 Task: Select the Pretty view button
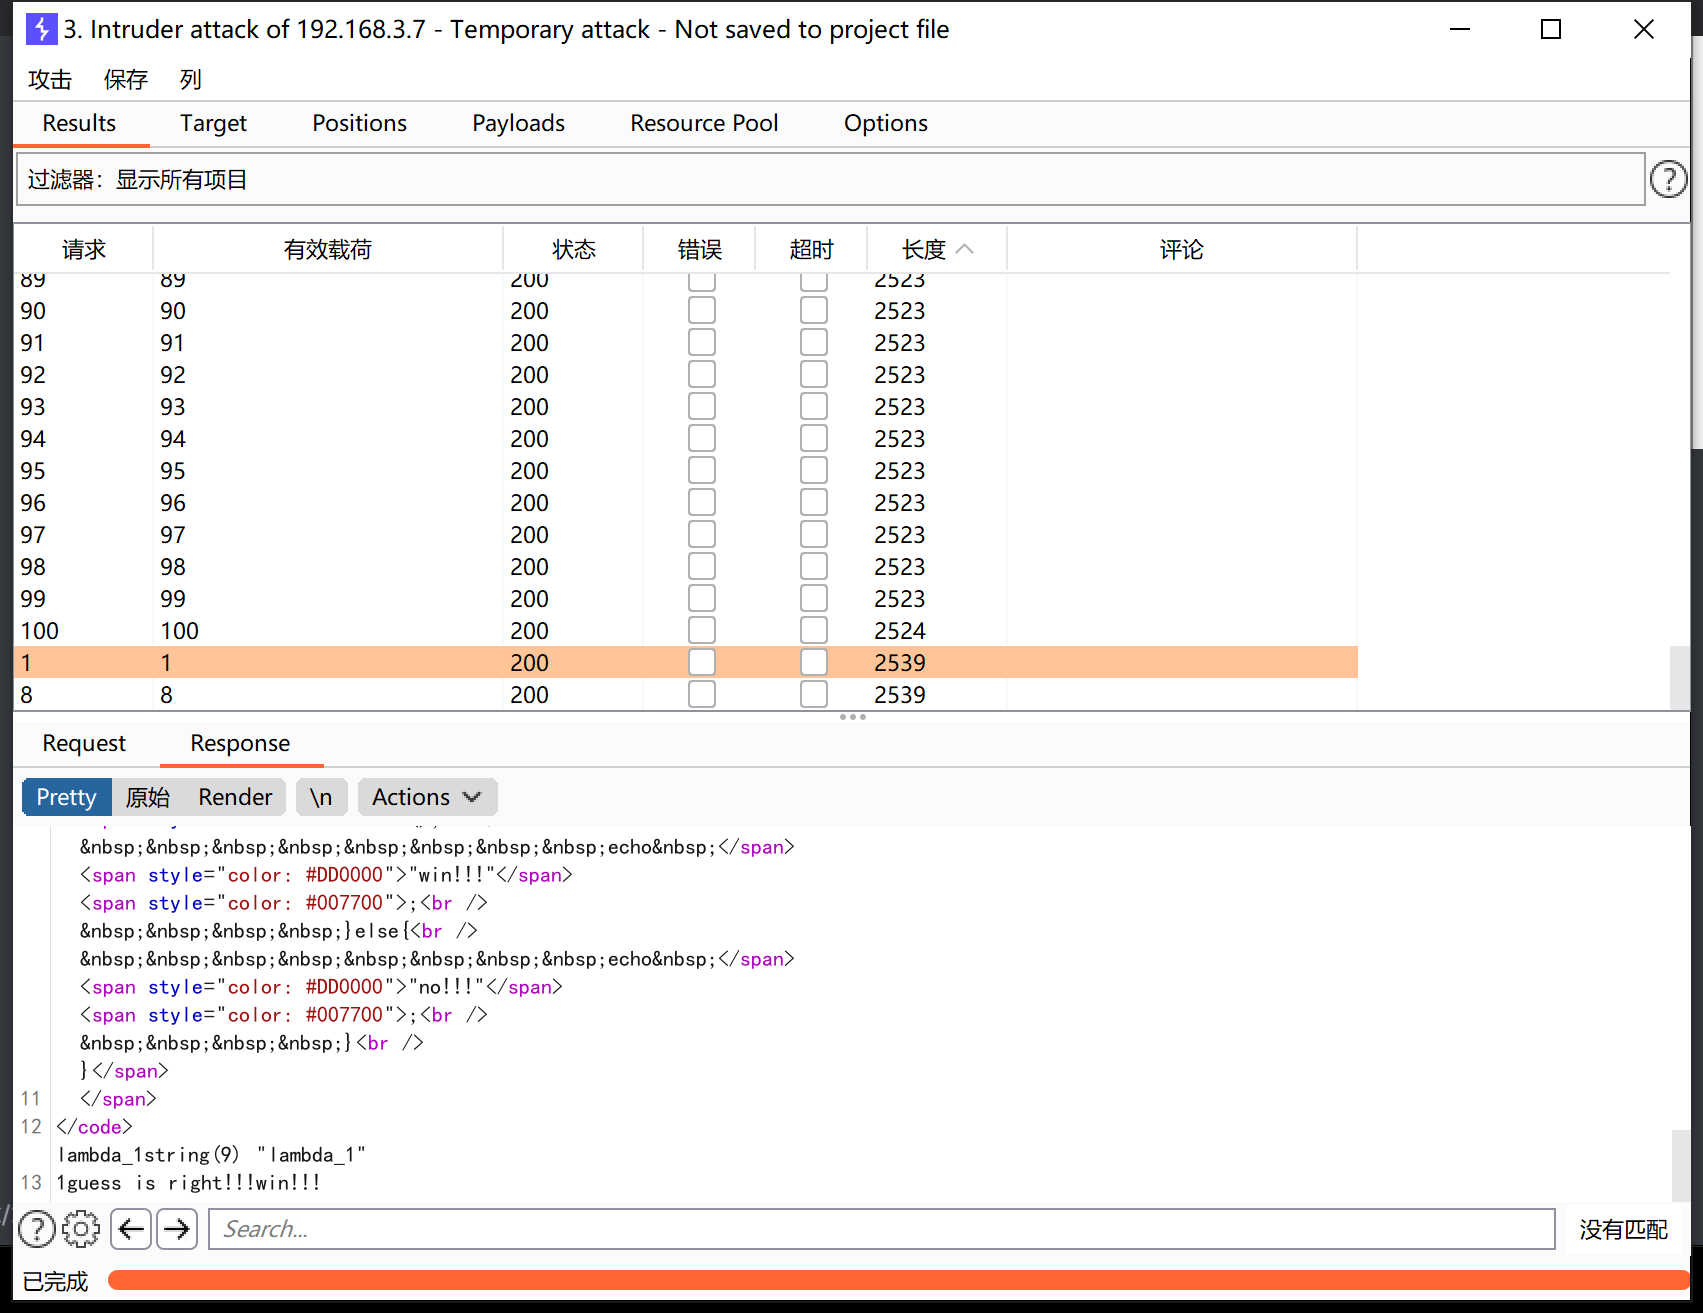[x=67, y=797]
